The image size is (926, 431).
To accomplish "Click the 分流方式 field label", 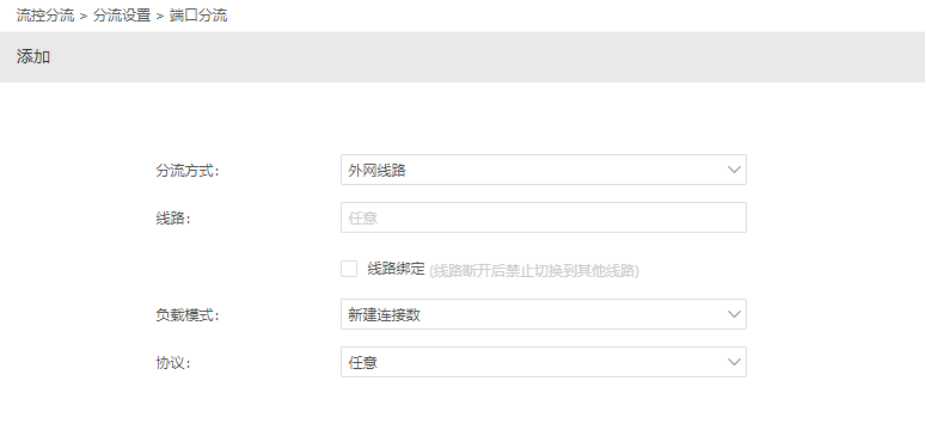I will 188,171.
